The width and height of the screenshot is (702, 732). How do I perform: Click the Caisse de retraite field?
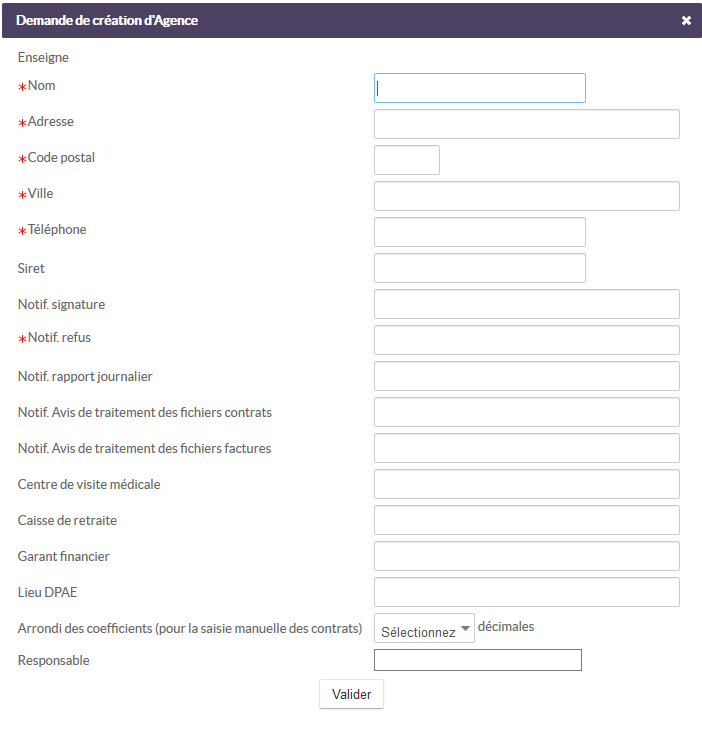526,520
